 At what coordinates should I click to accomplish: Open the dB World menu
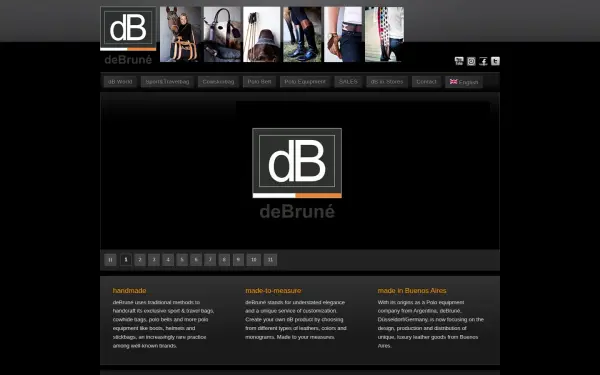[120, 82]
